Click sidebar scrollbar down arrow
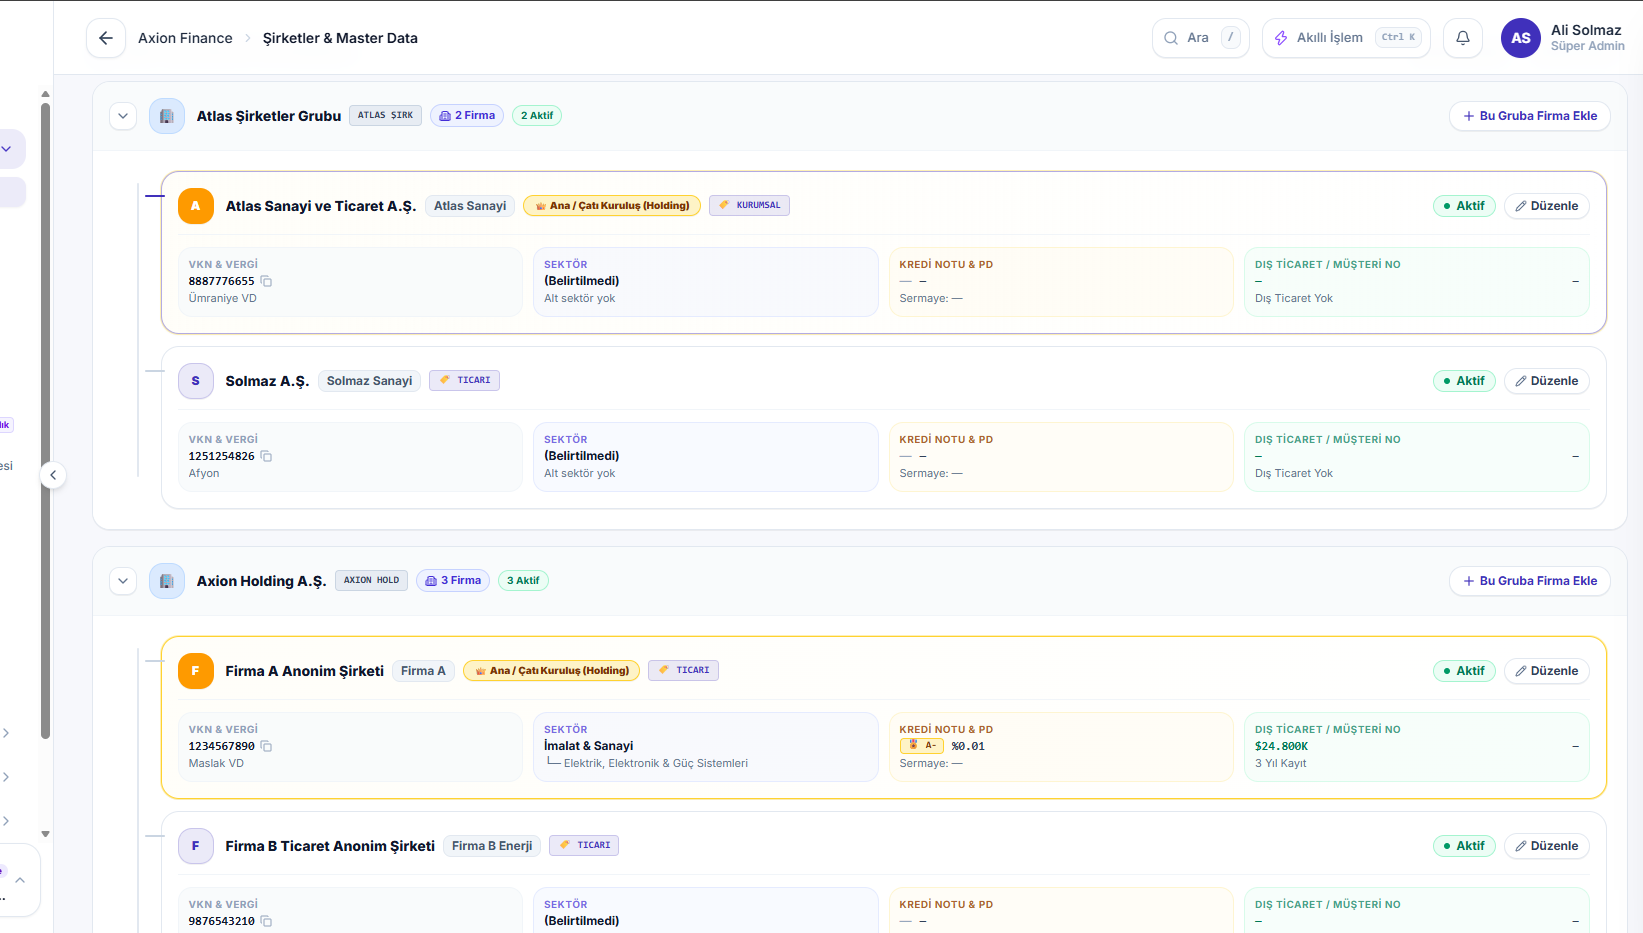Screen dimensions: 1643x933 tap(45, 834)
